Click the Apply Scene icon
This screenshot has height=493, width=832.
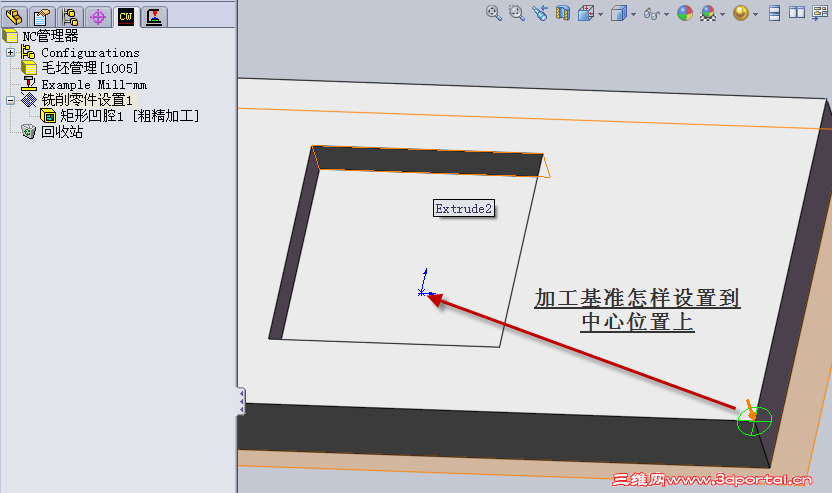pos(708,13)
